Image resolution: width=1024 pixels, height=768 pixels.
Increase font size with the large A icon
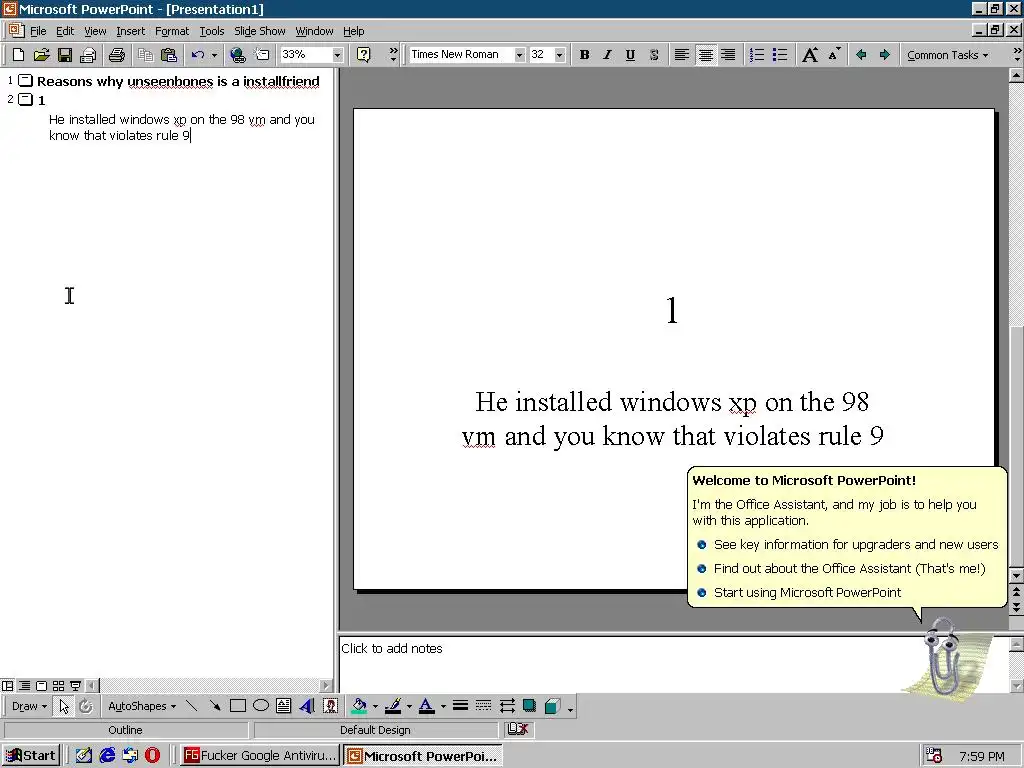810,55
